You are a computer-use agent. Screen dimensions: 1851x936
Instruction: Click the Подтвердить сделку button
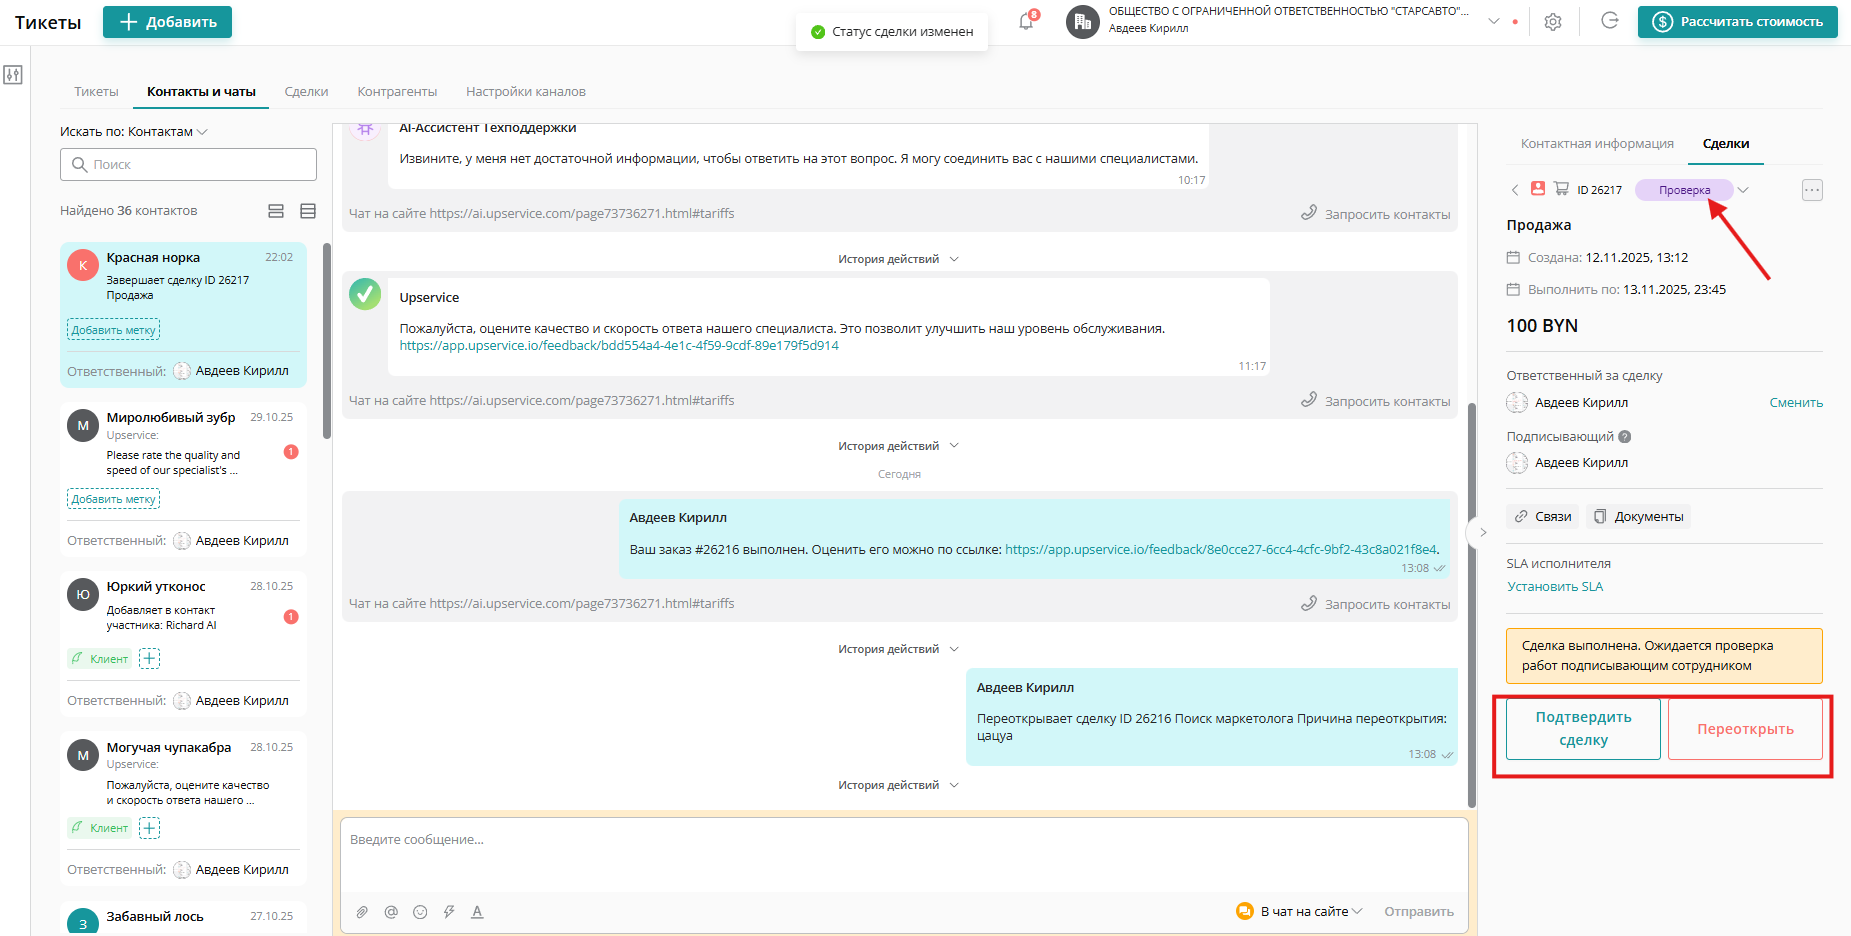[1582, 729]
